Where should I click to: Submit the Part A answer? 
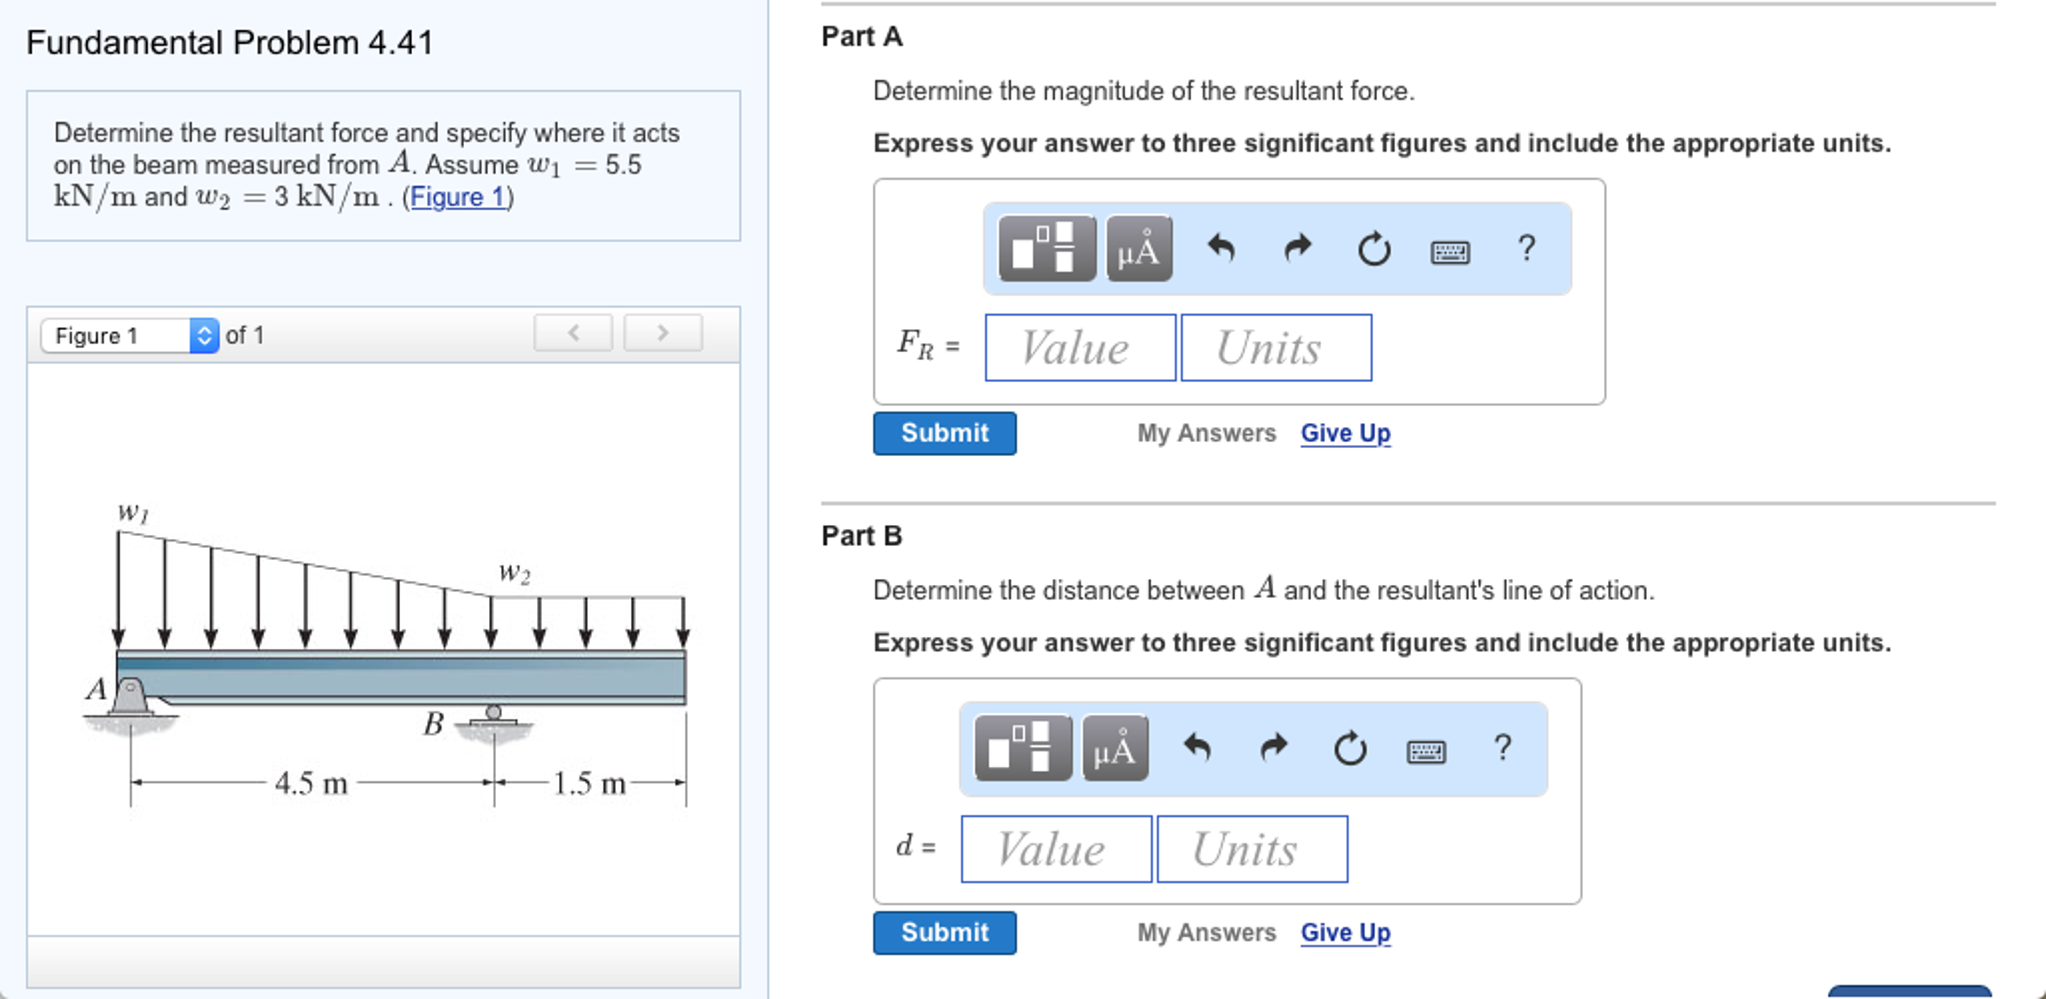click(944, 433)
